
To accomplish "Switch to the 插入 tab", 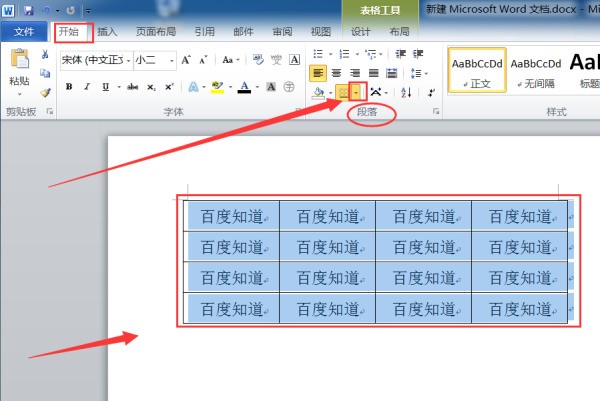I will tap(107, 31).
